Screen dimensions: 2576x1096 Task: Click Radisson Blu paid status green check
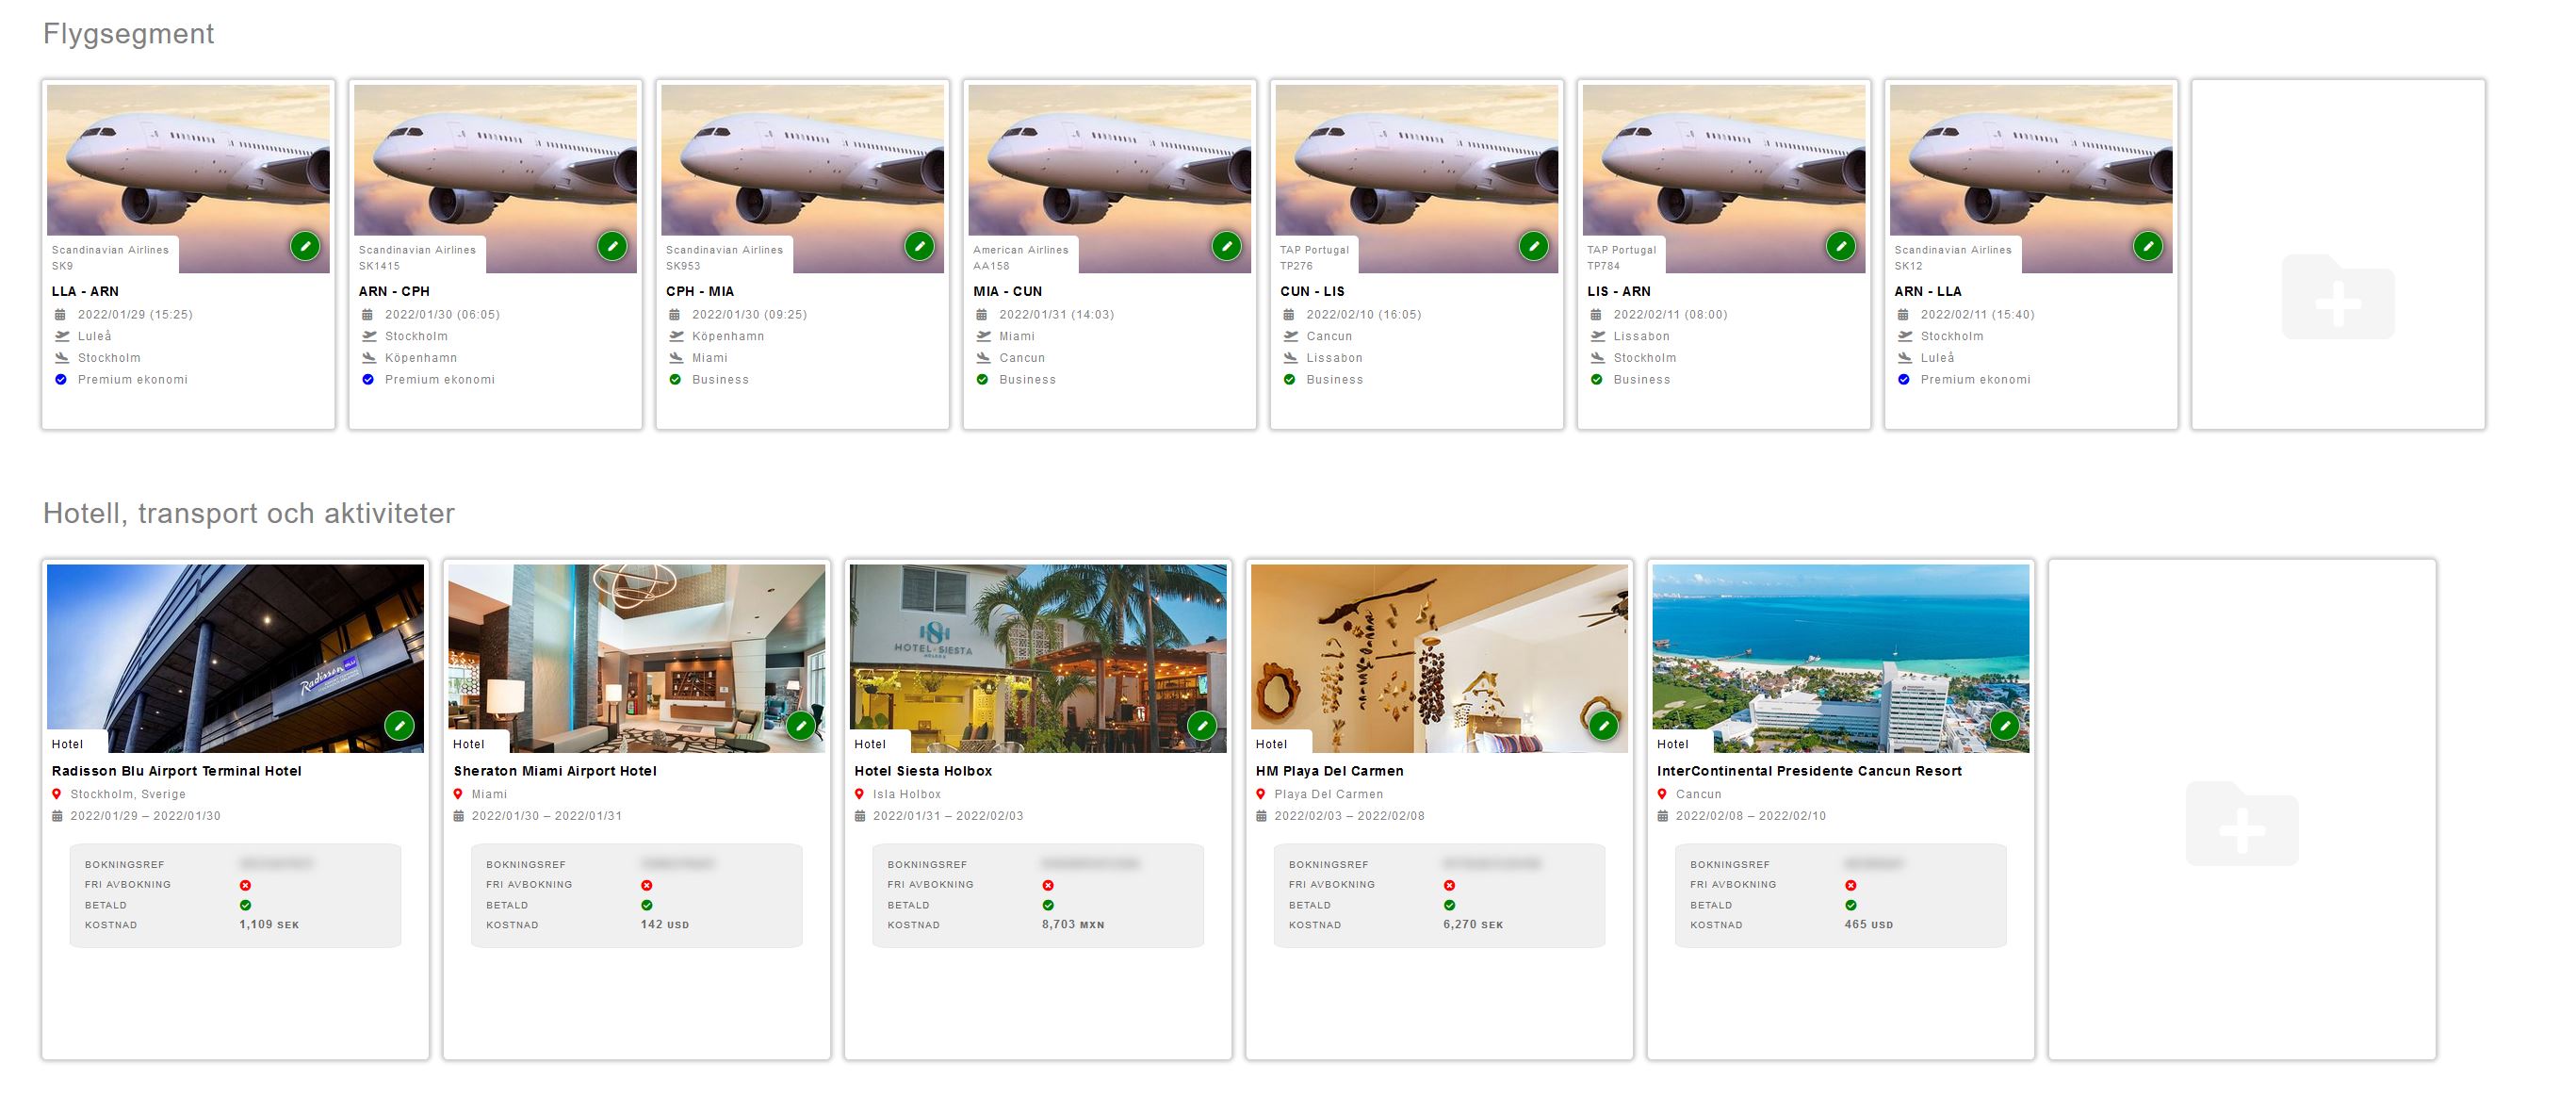(x=245, y=905)
